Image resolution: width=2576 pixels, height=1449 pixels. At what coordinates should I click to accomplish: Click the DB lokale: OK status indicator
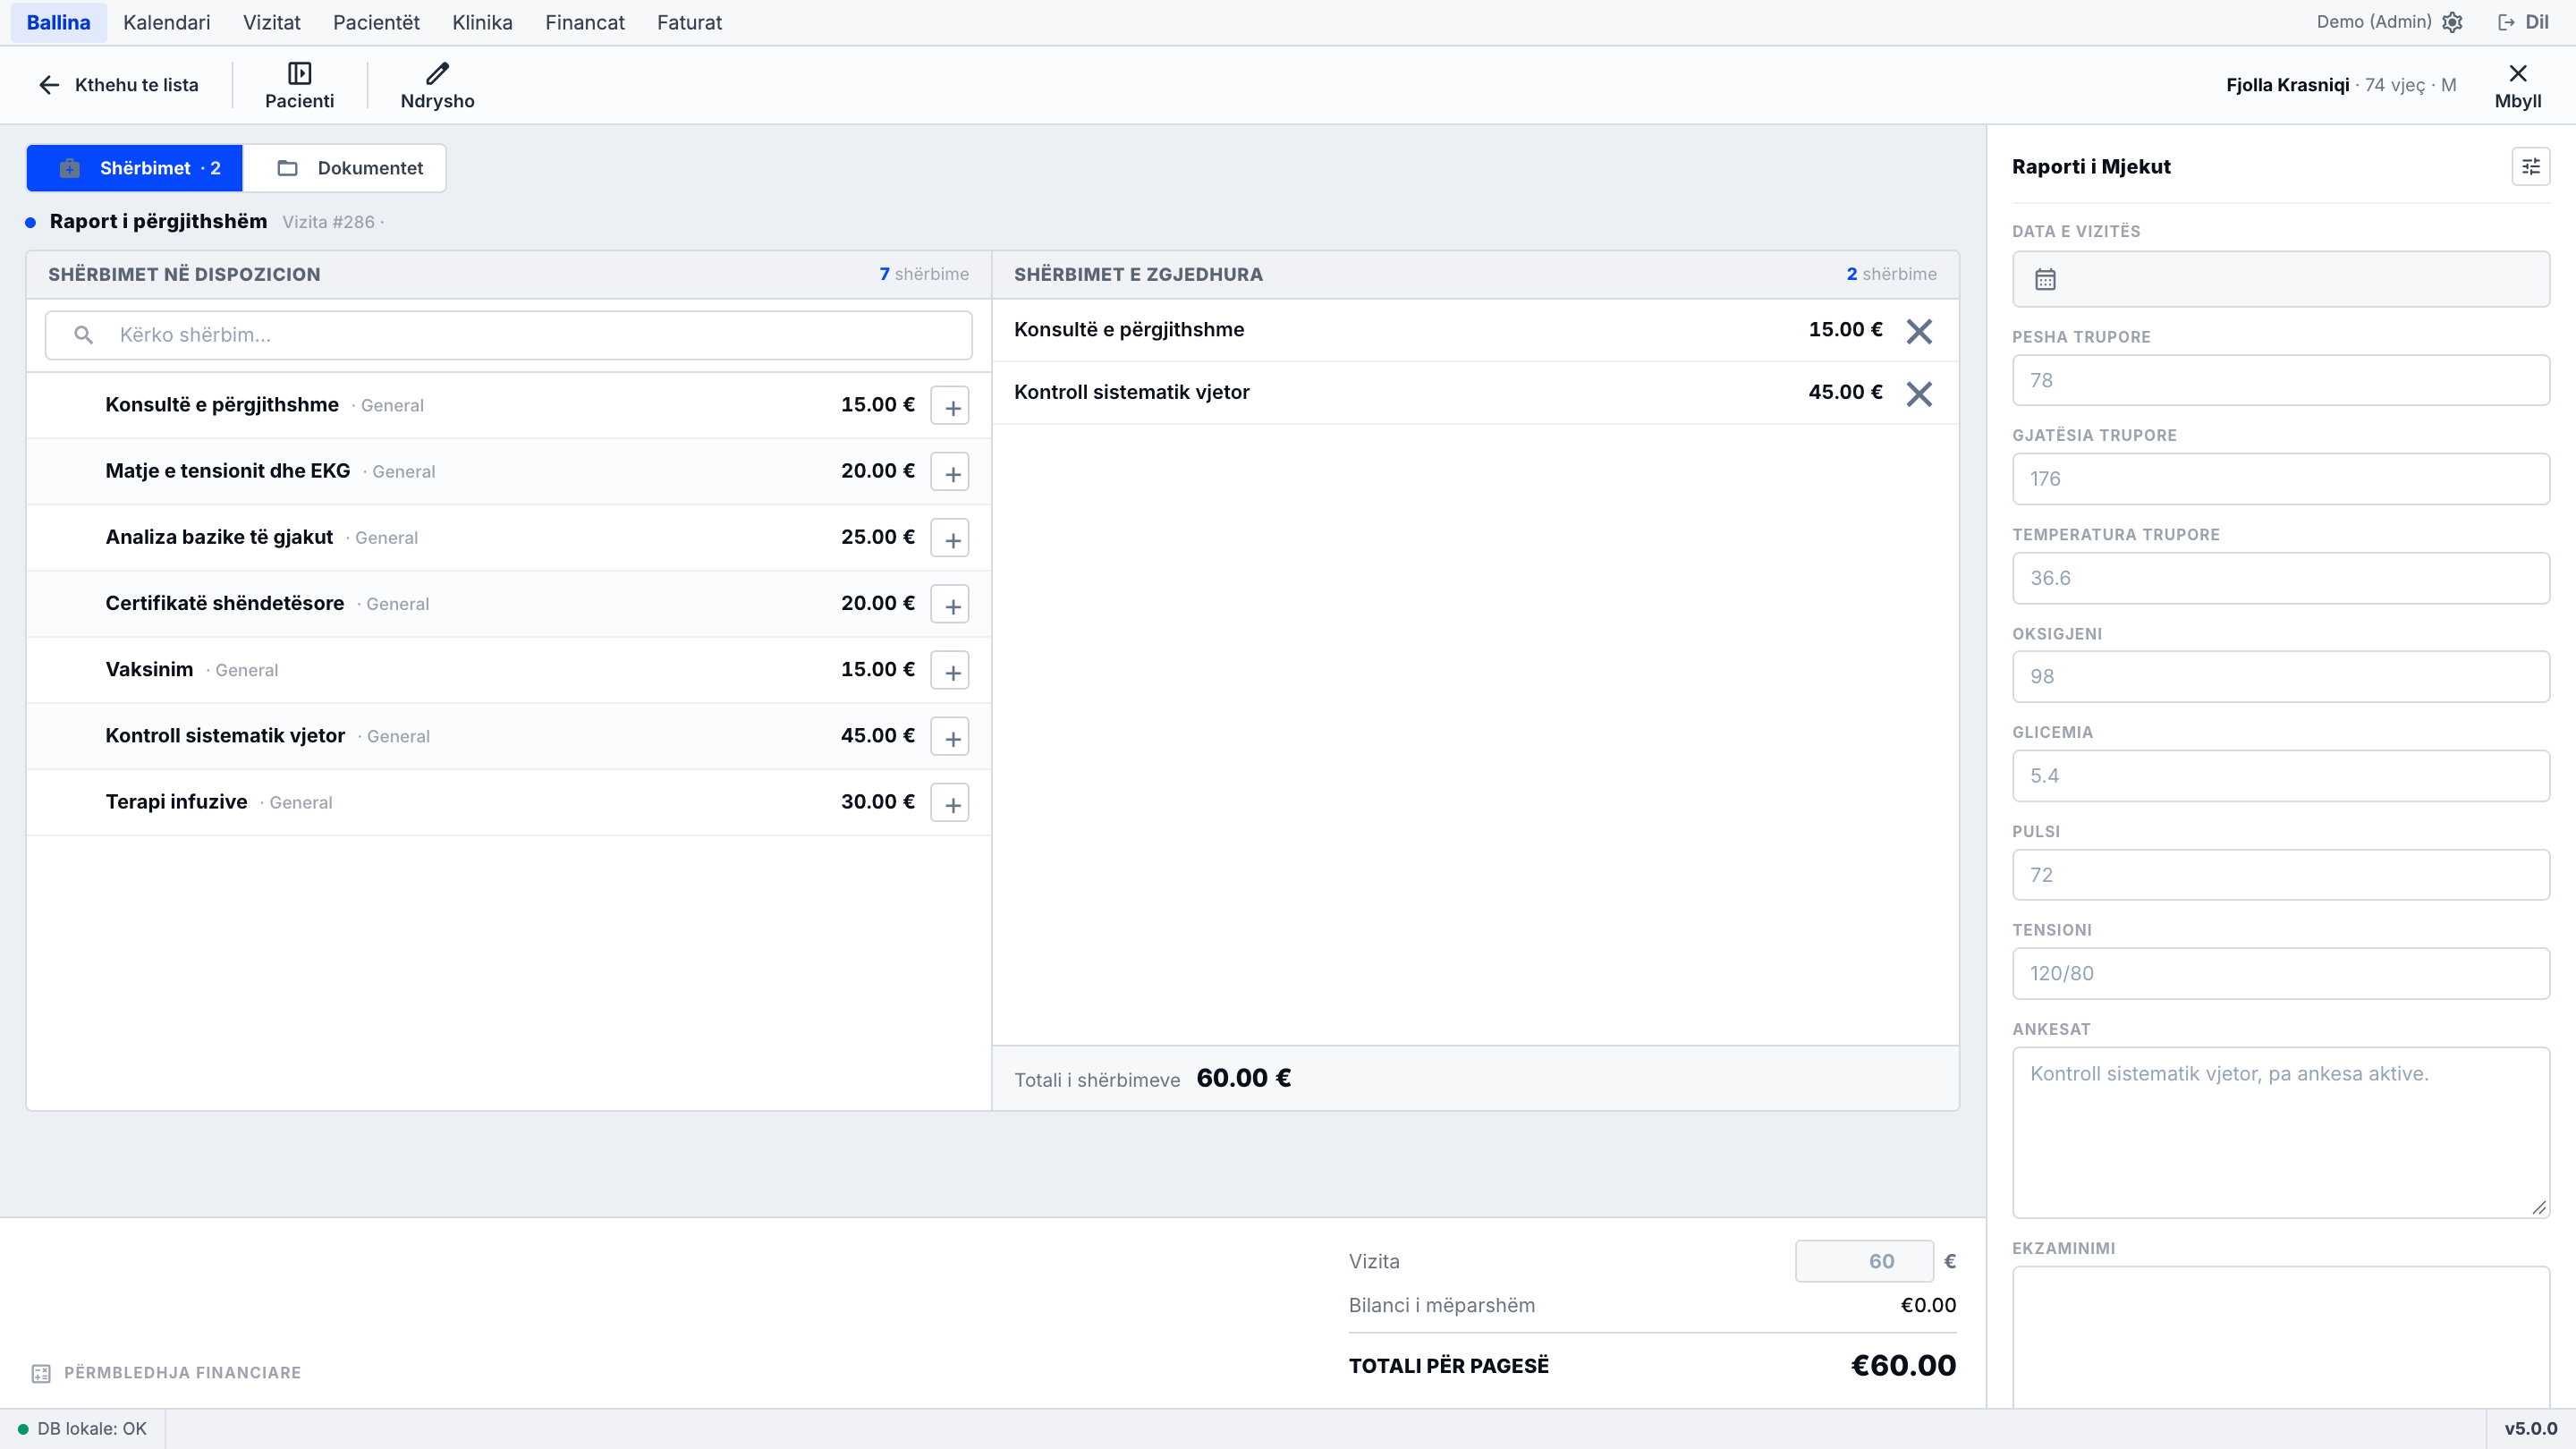(x=82, y=1429)
